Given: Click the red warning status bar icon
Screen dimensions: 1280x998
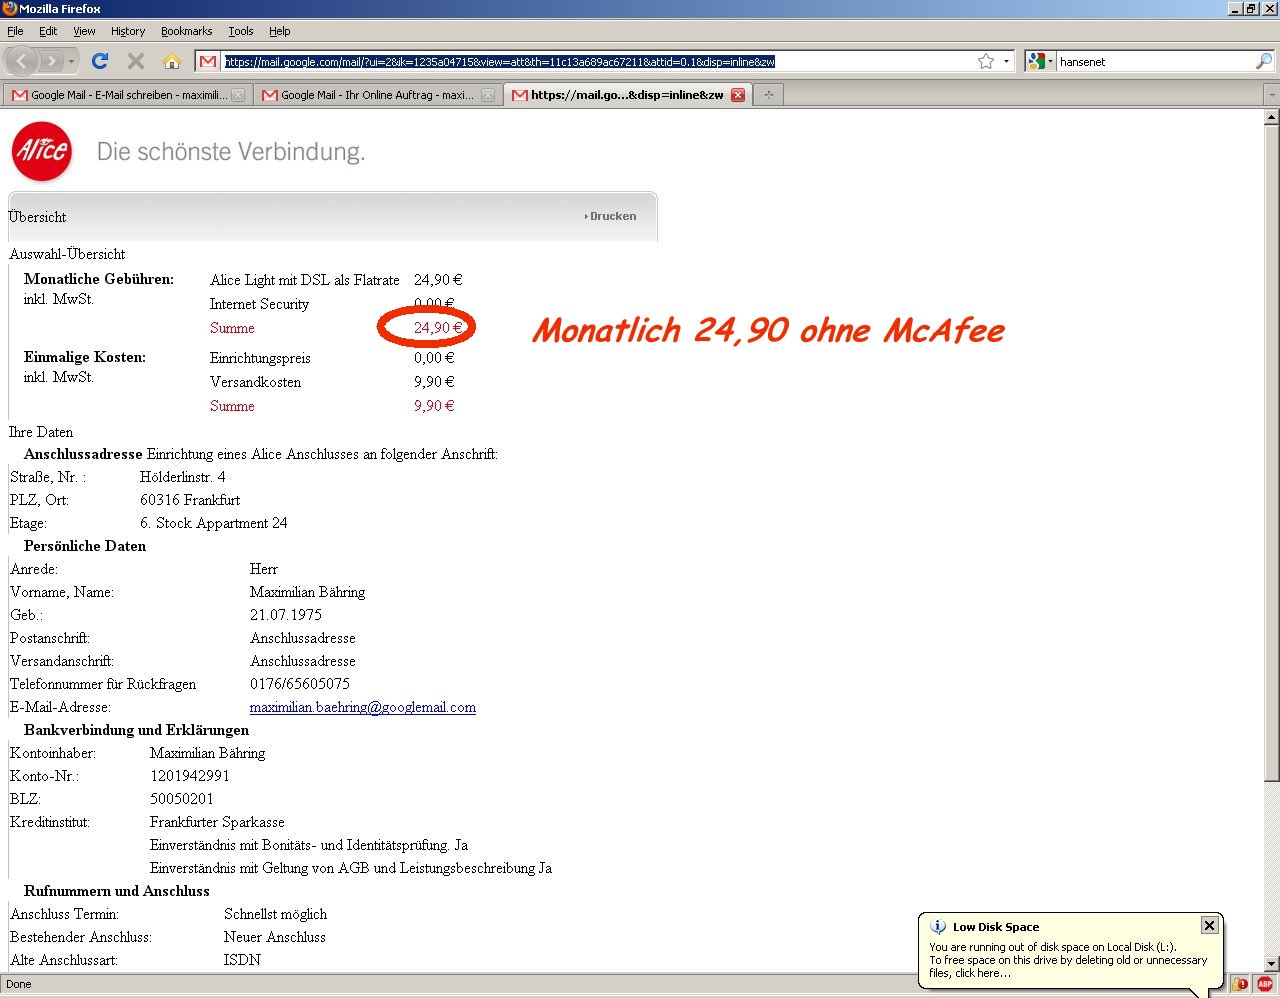Looking at the screenshot, I should tap(1240, 984).
